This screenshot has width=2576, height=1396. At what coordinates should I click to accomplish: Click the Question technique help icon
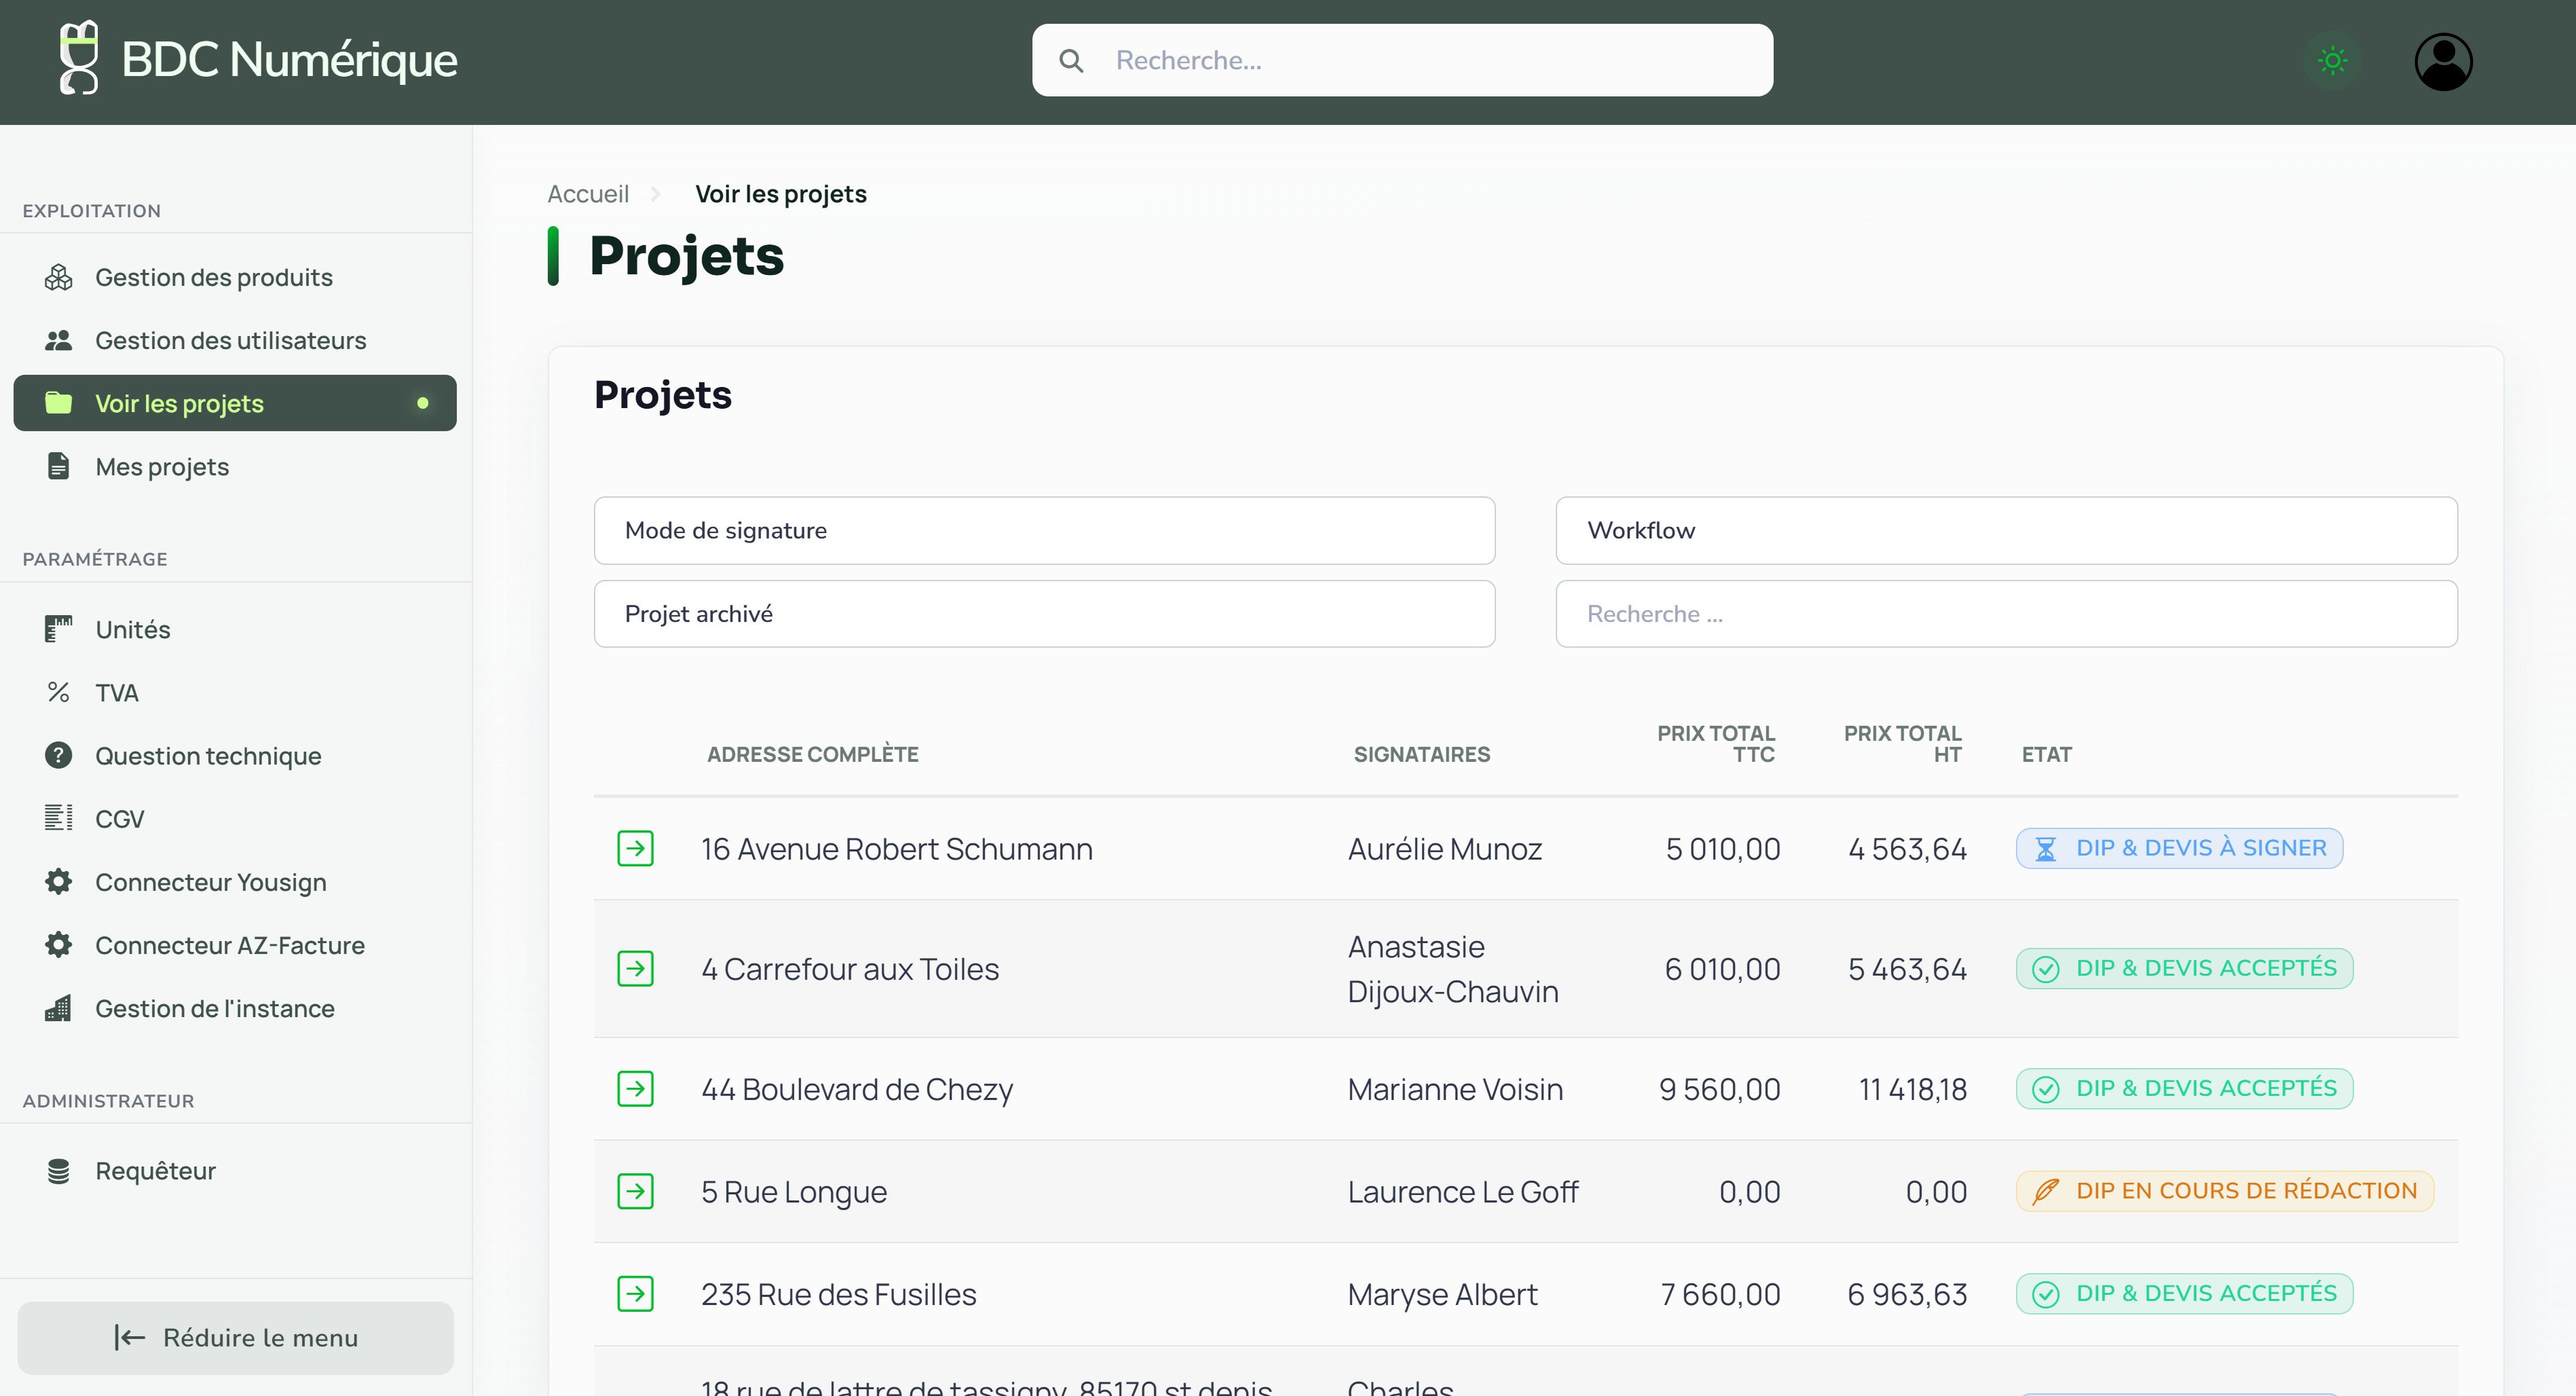[58, 755]
